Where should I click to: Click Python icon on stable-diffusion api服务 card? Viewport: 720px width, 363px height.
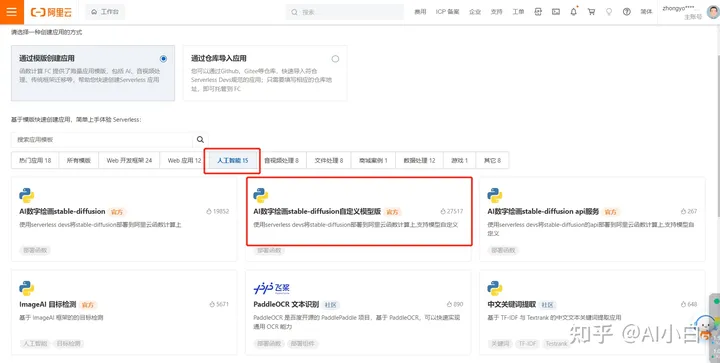pyautogui.click(x=495, y=195)
